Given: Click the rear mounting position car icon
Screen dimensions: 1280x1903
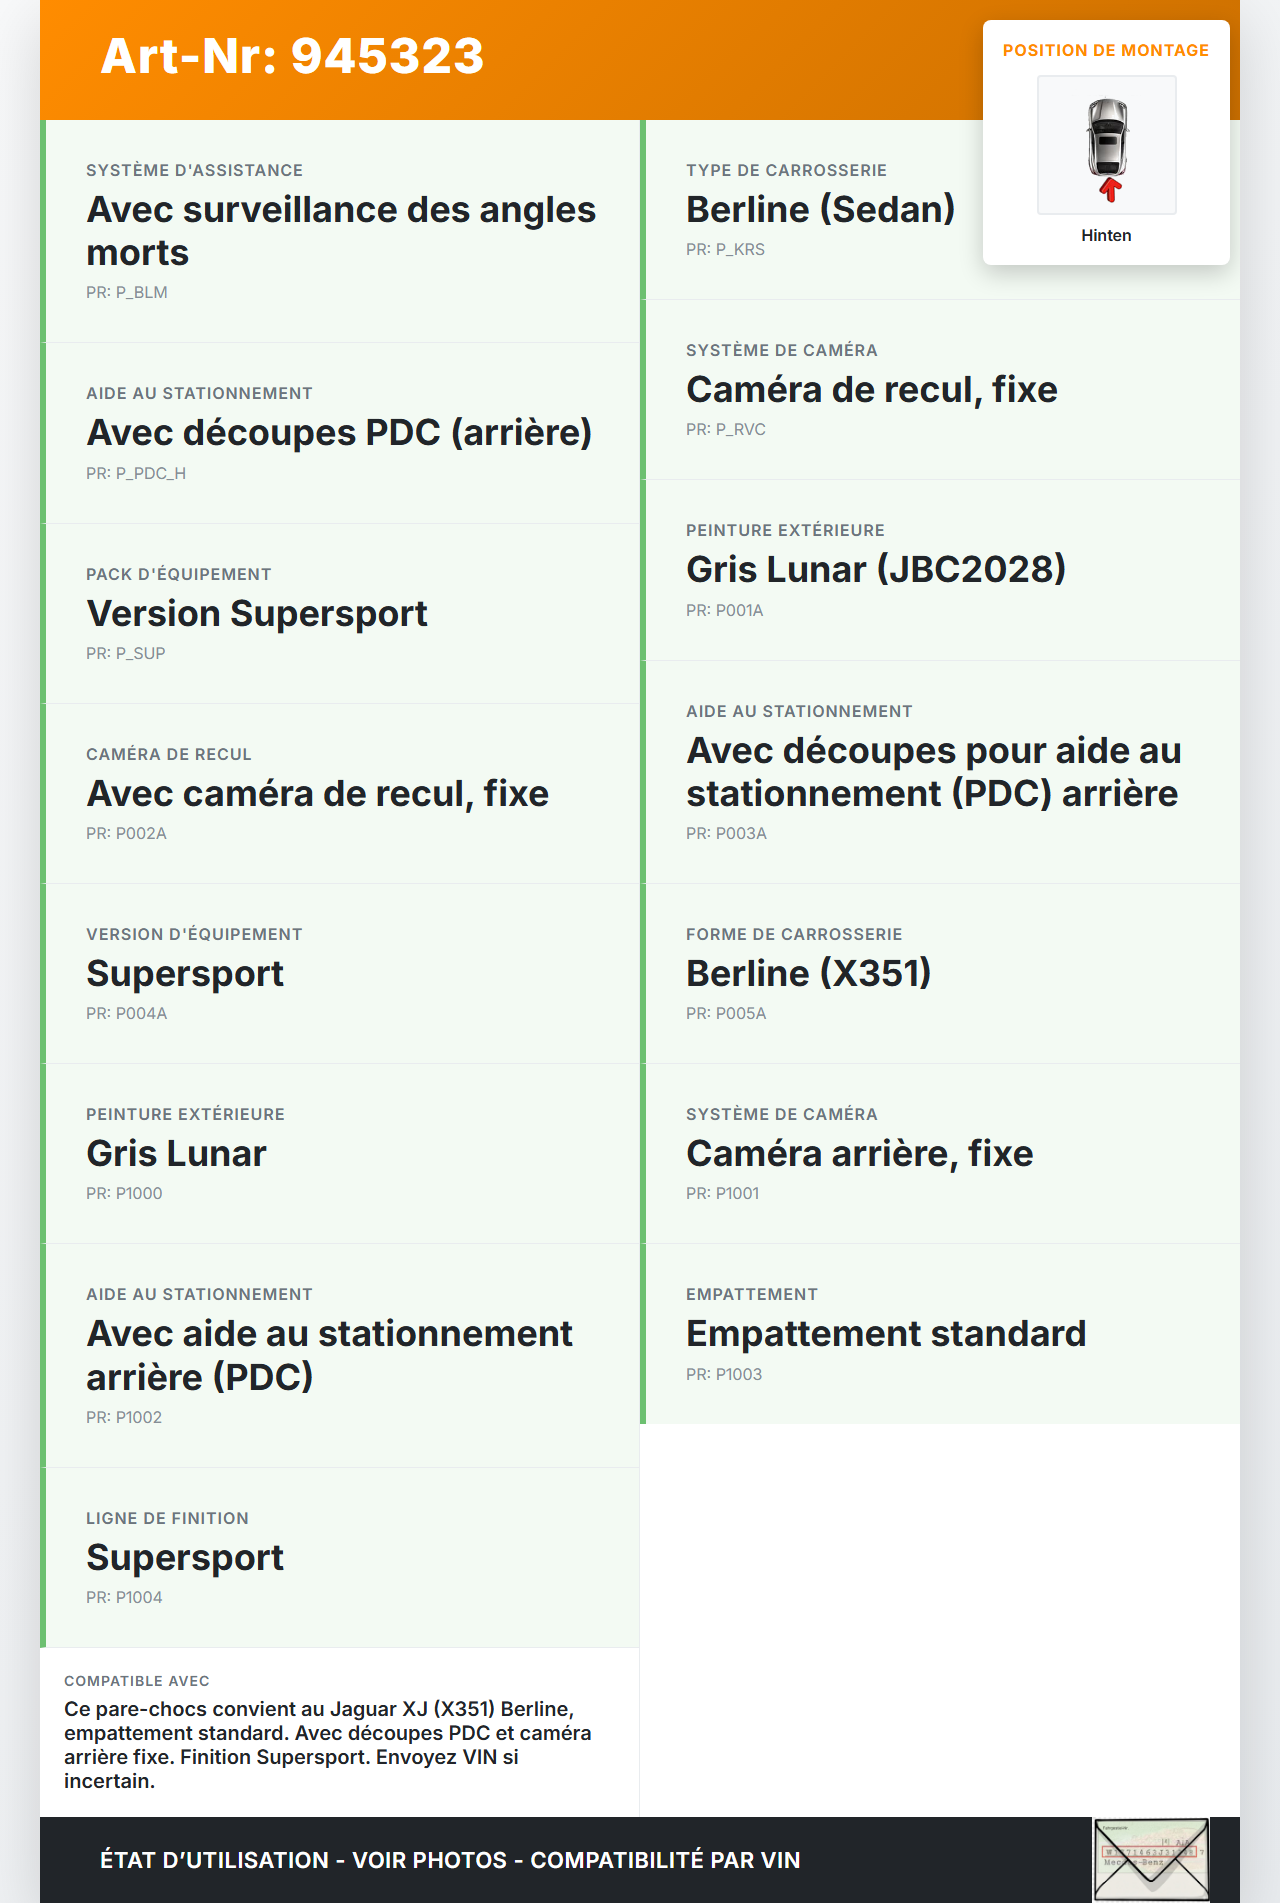Looking at the screenshot, I should [x=1107, y=138].
